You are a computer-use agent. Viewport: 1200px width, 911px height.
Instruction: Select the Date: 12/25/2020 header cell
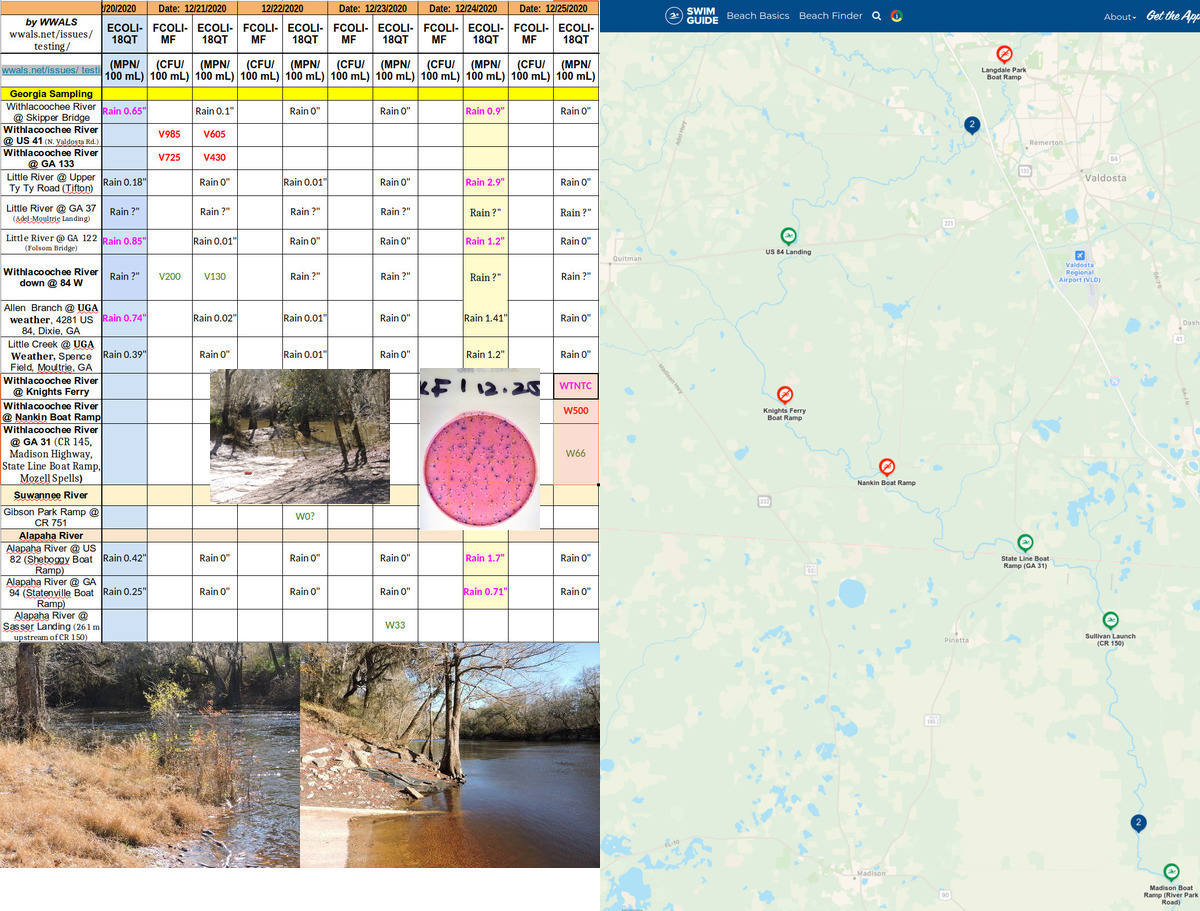[x=553, y=8]
